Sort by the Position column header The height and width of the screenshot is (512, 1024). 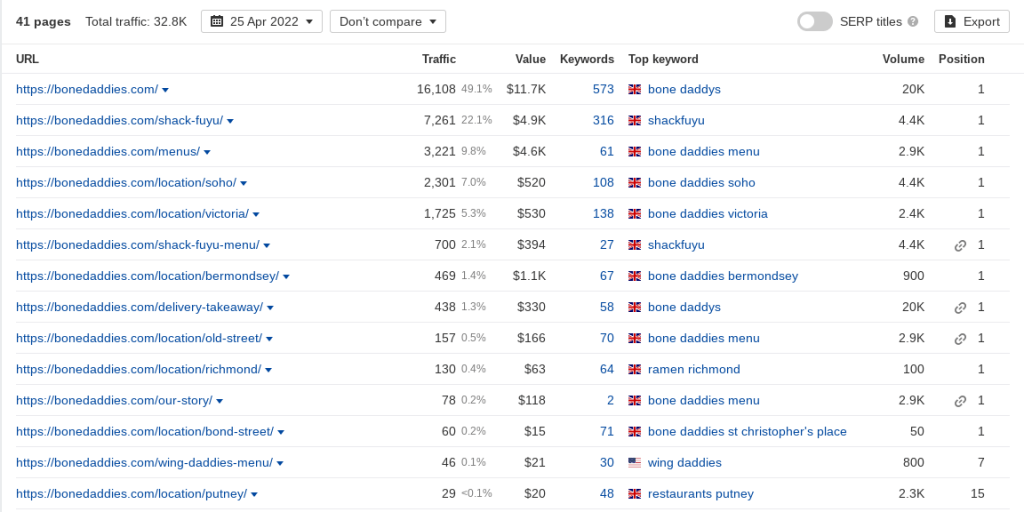[x=961, y=59]
